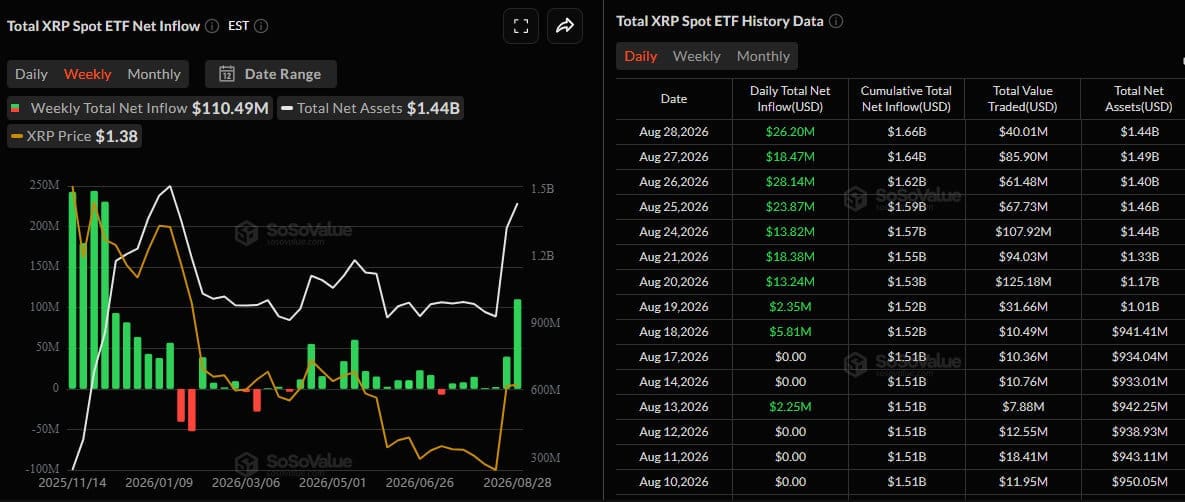Click Cumulative Total Net Inflow(USD) header

click(906, 98)
